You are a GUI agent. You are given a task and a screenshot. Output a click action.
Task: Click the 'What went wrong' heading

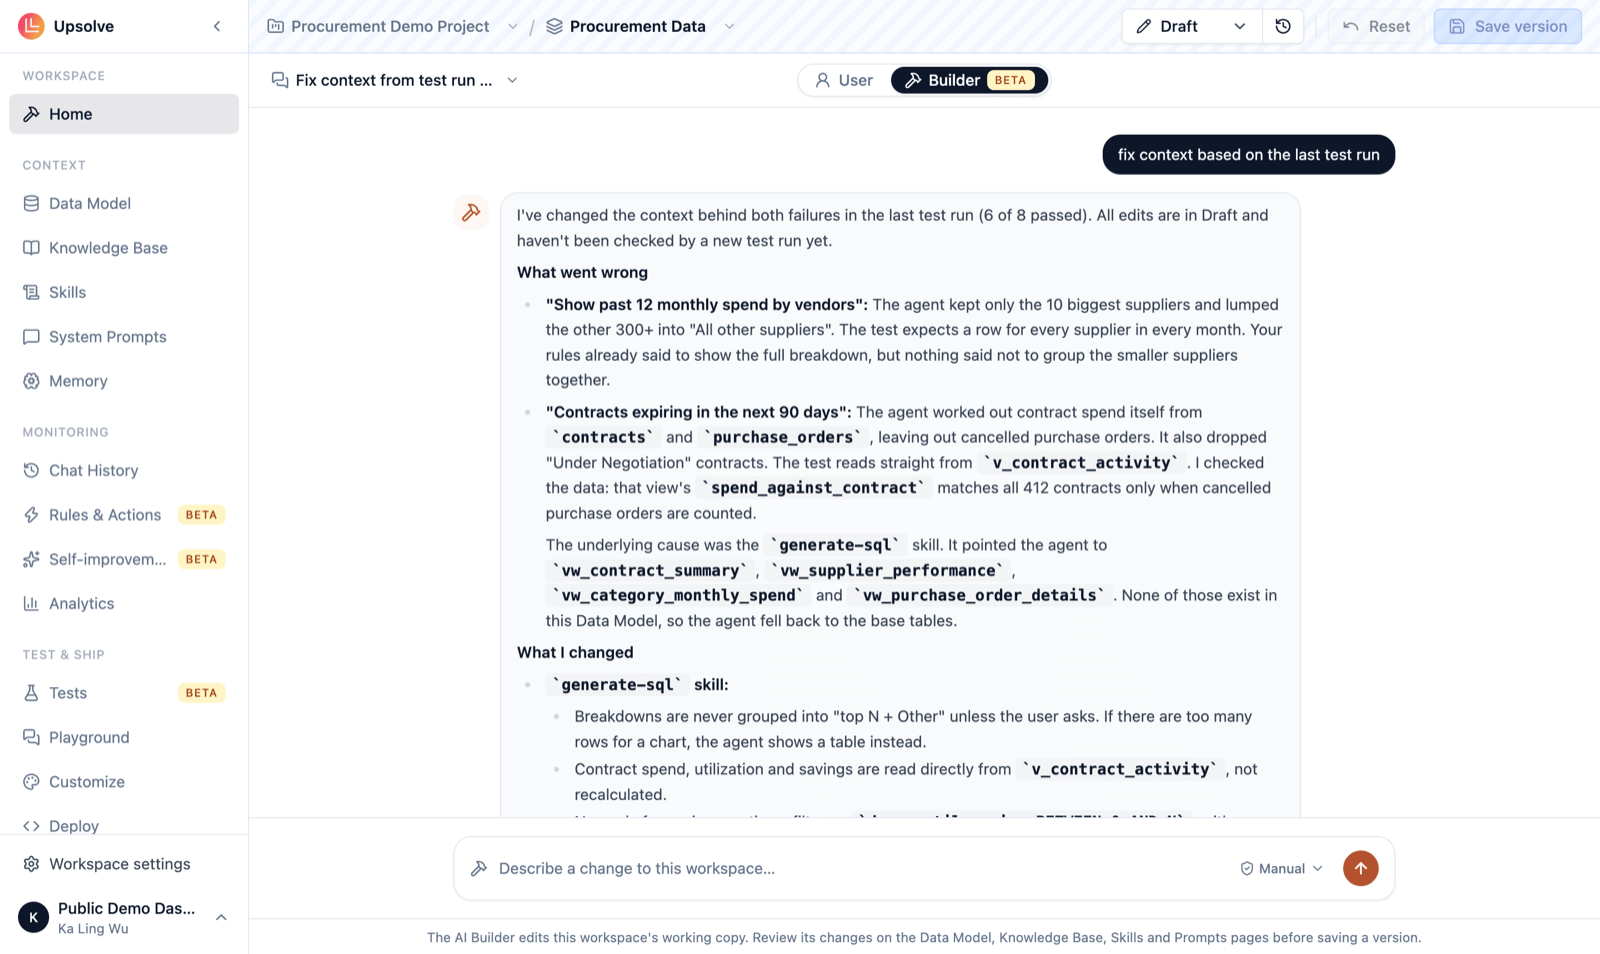582,272
